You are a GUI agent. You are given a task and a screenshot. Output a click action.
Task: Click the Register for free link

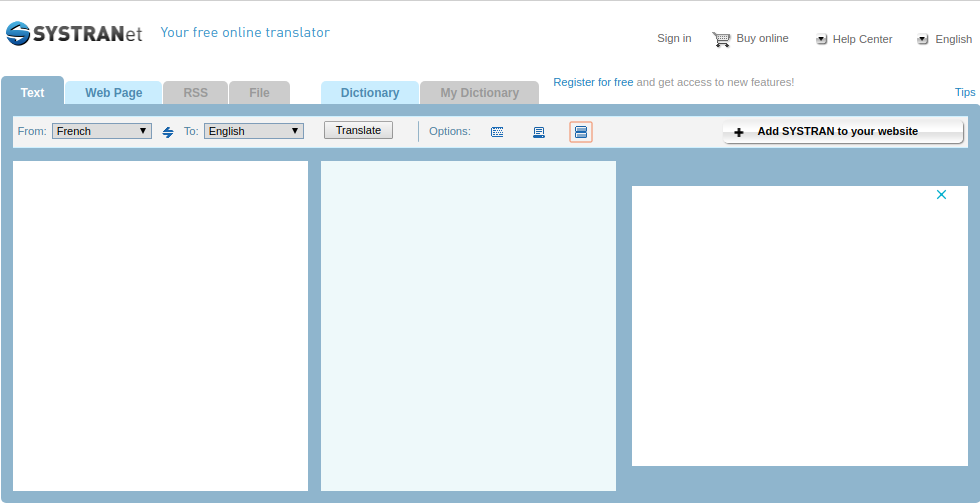click(593, 82)
